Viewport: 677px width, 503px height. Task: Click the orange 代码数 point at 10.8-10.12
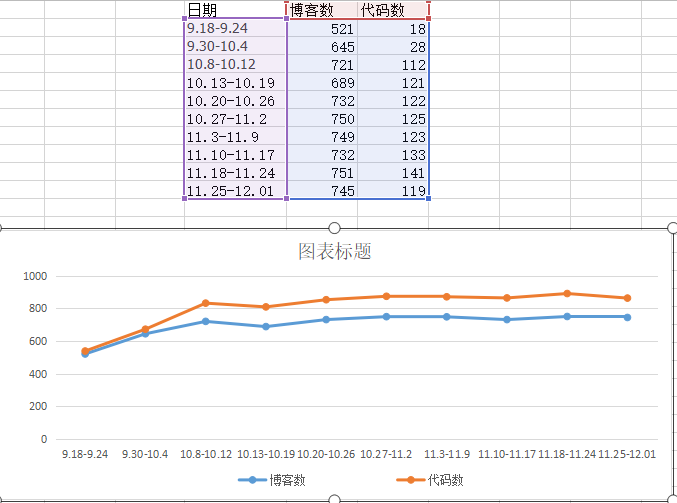pyautogui.click(x=206, y=303)
